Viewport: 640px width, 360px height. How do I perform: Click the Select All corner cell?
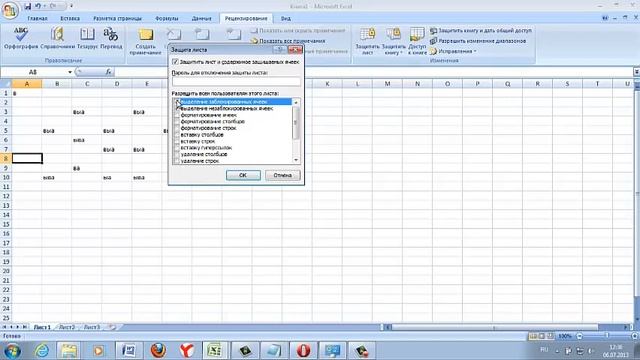pyautogui.click(x=6, y=84)
